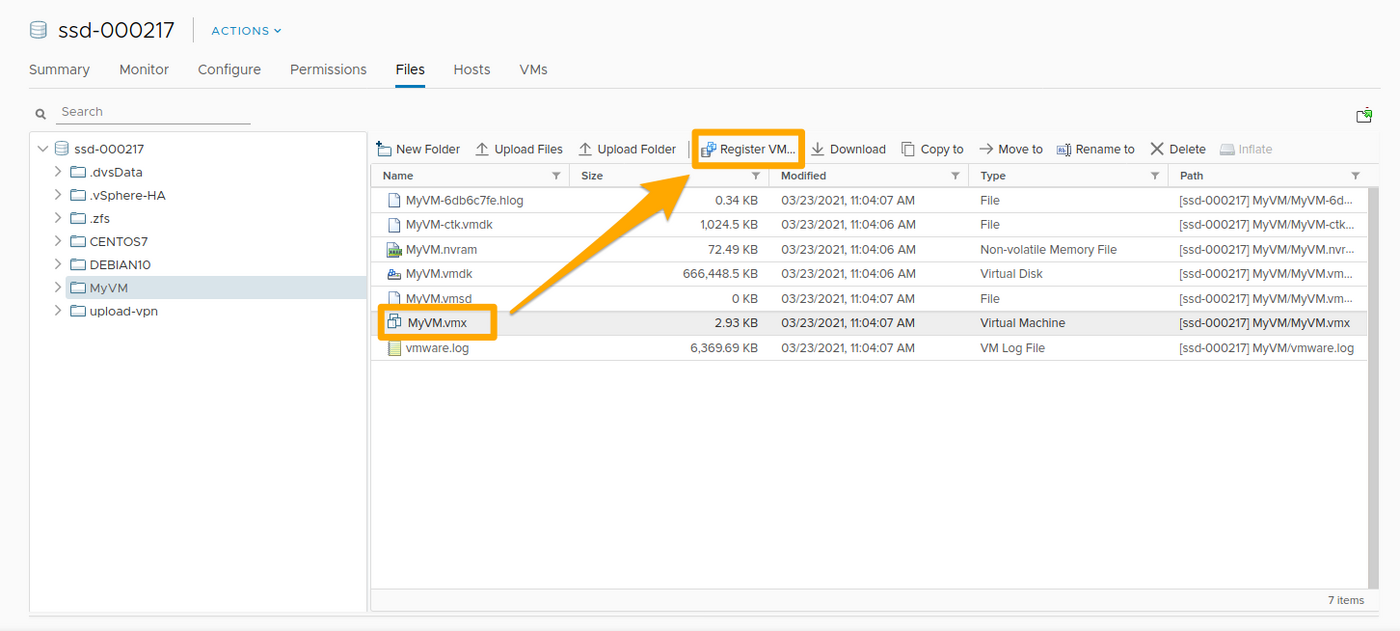
Task: Select the New Folder icon
Action: 384,148
